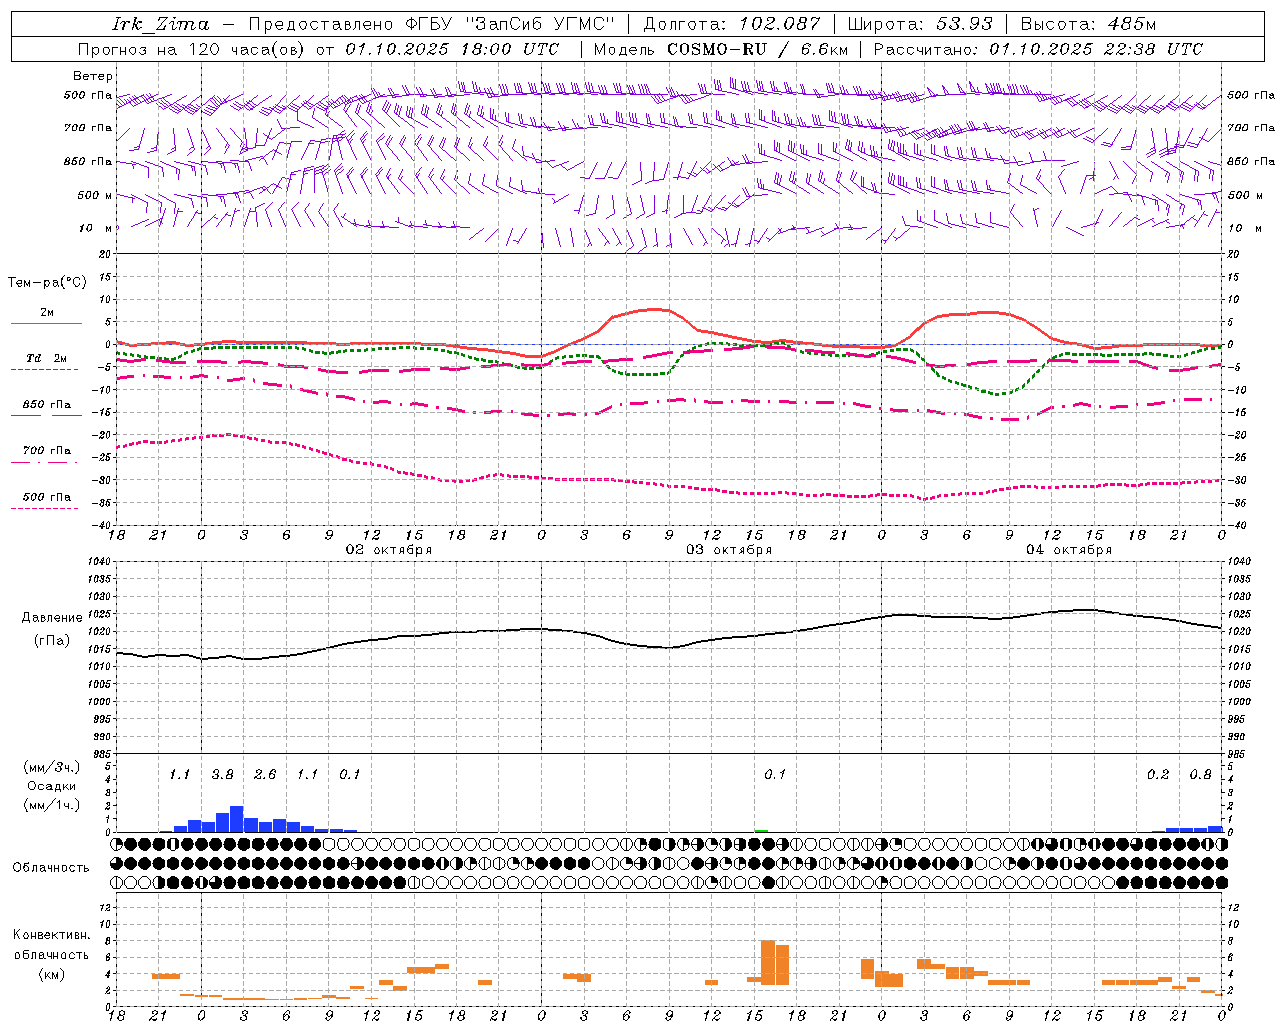
Task: Click the 3.8 precipitation total value
Action: (x=222, y=775)
